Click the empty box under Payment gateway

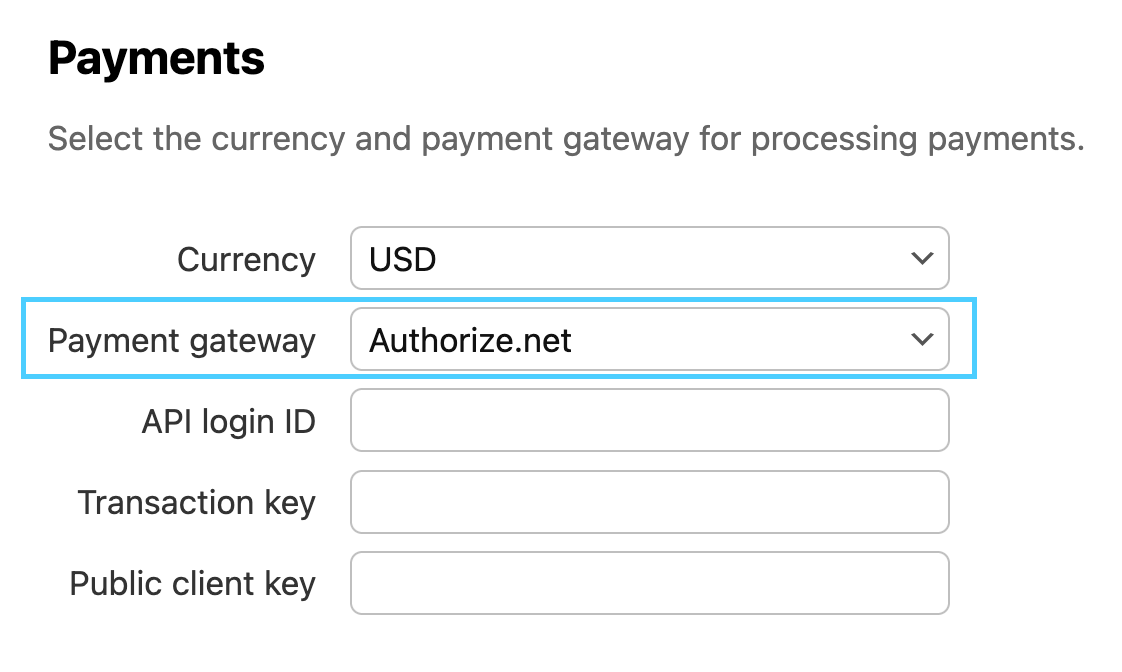648,420
